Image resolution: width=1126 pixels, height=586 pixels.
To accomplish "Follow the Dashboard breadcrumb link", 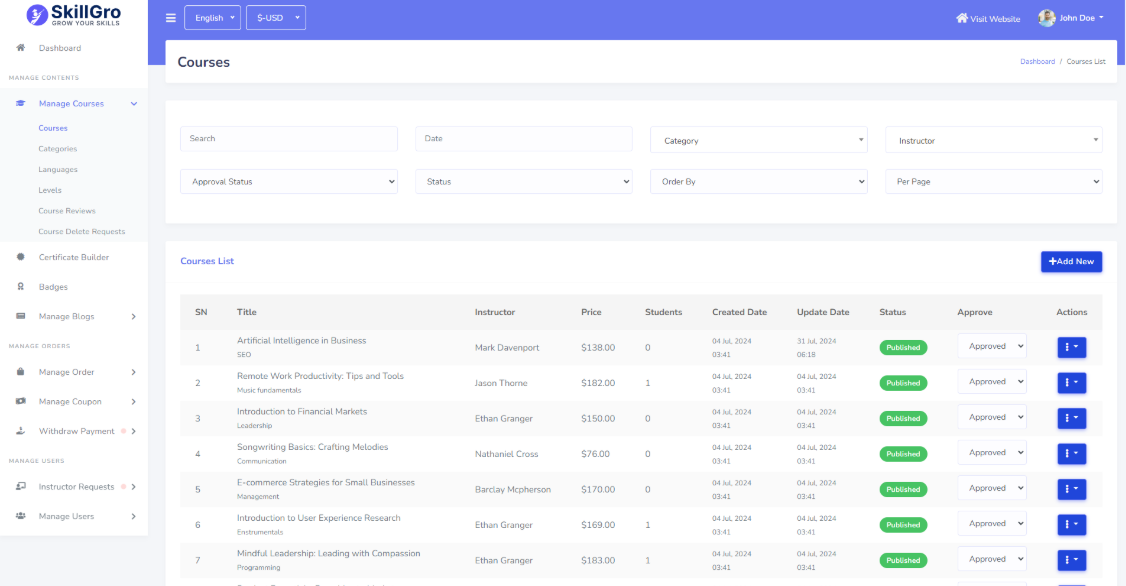I will (1037, 62).
